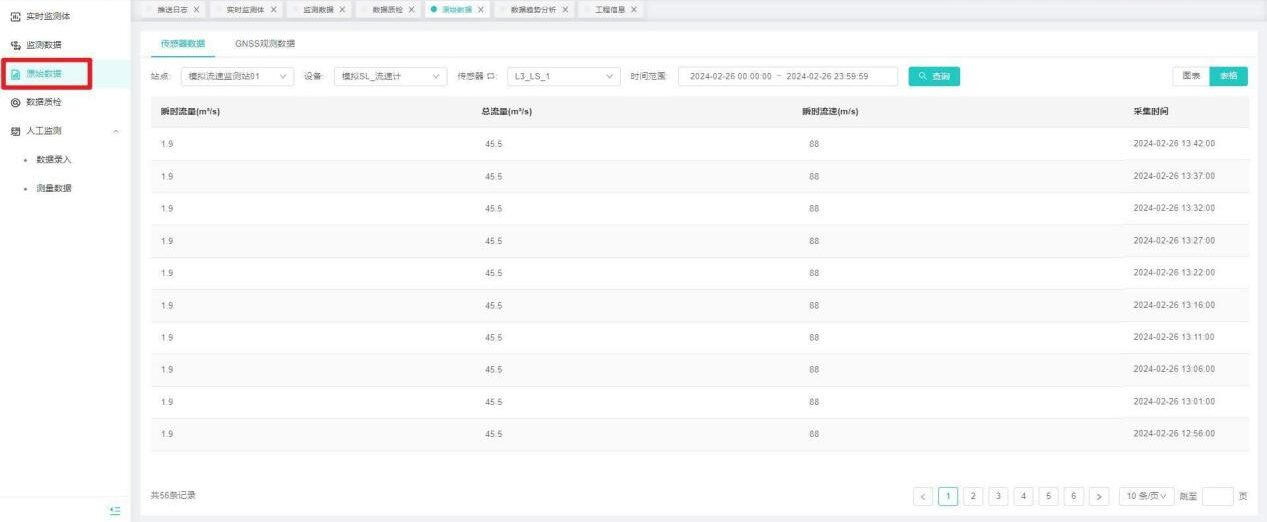
Task: Go to next page arrow
Action: [1099, 497]
